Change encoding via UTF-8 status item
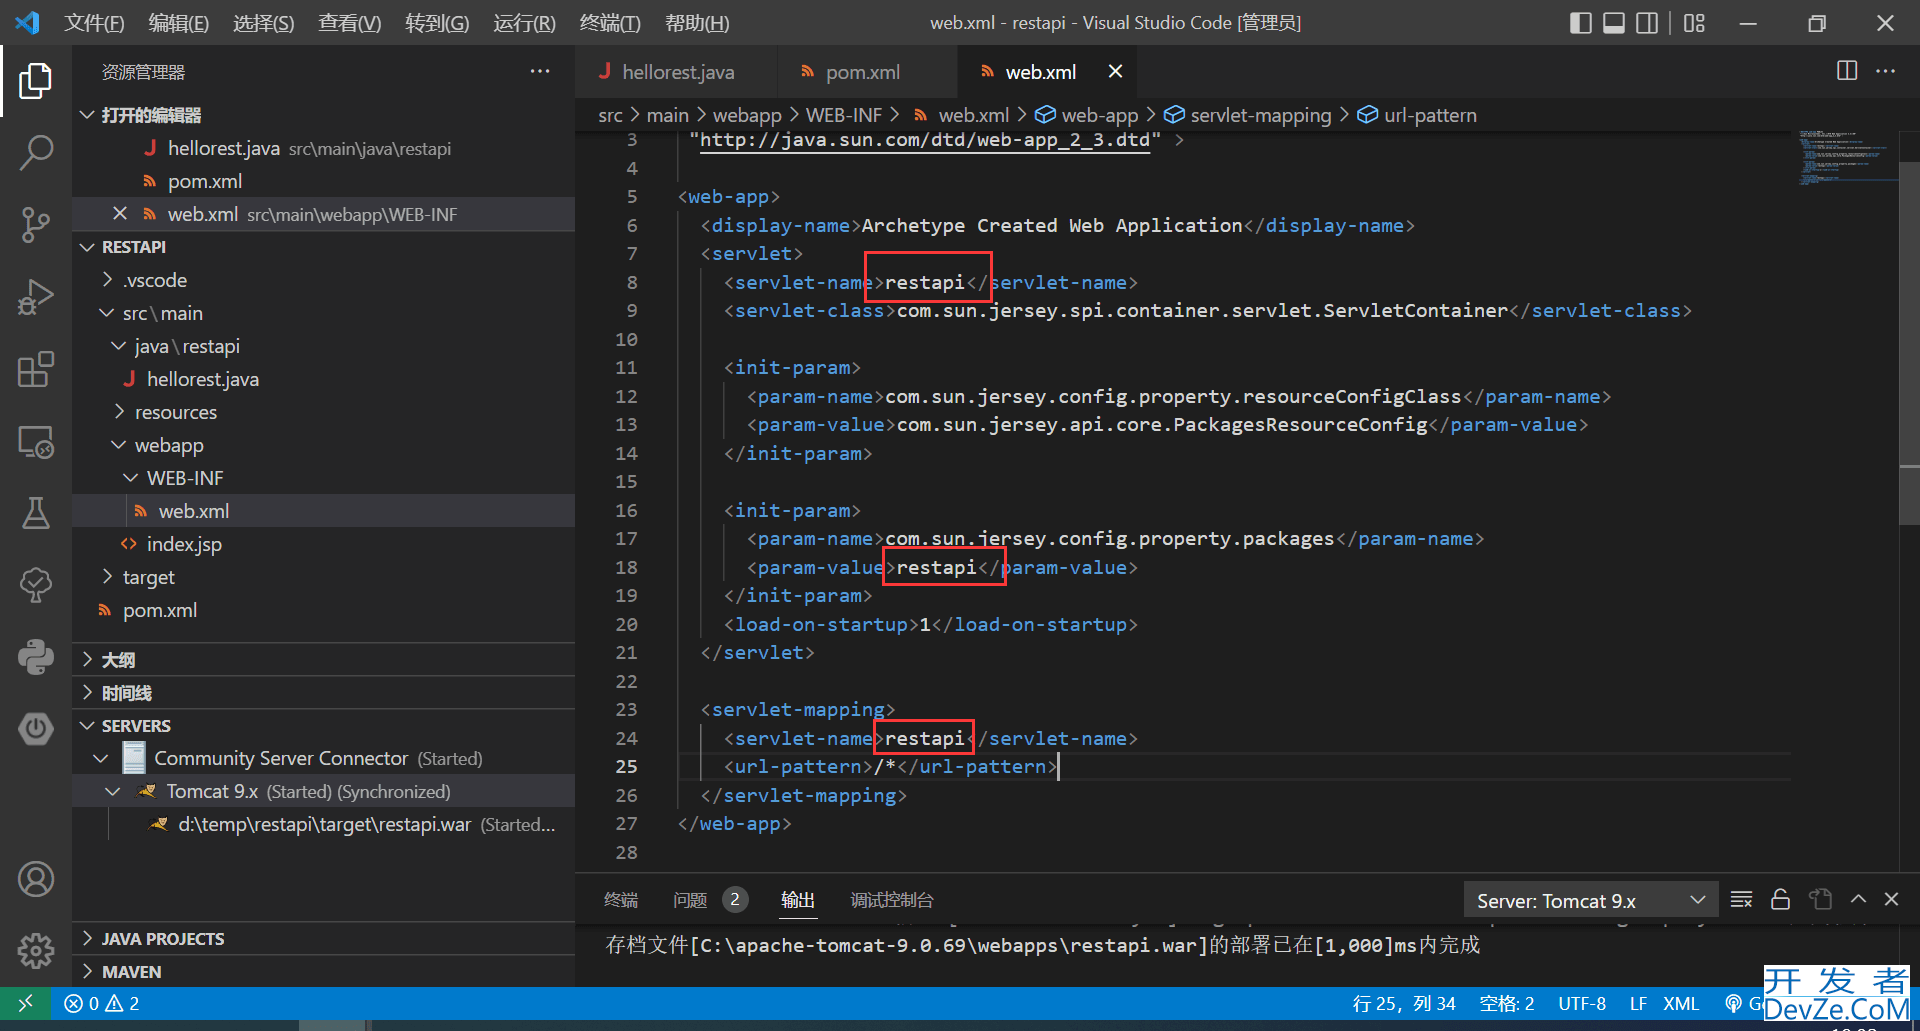The image size is (1920, 1031). 1582,1003
